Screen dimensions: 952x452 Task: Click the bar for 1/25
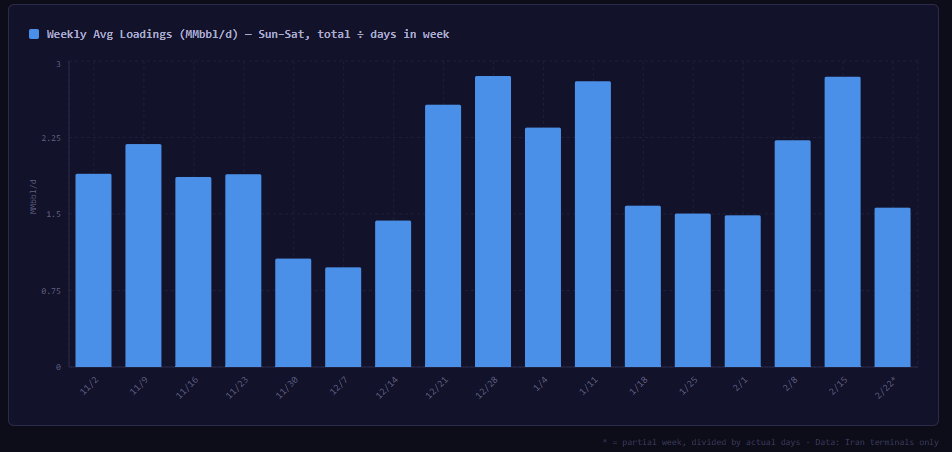(x=693, y=290)
